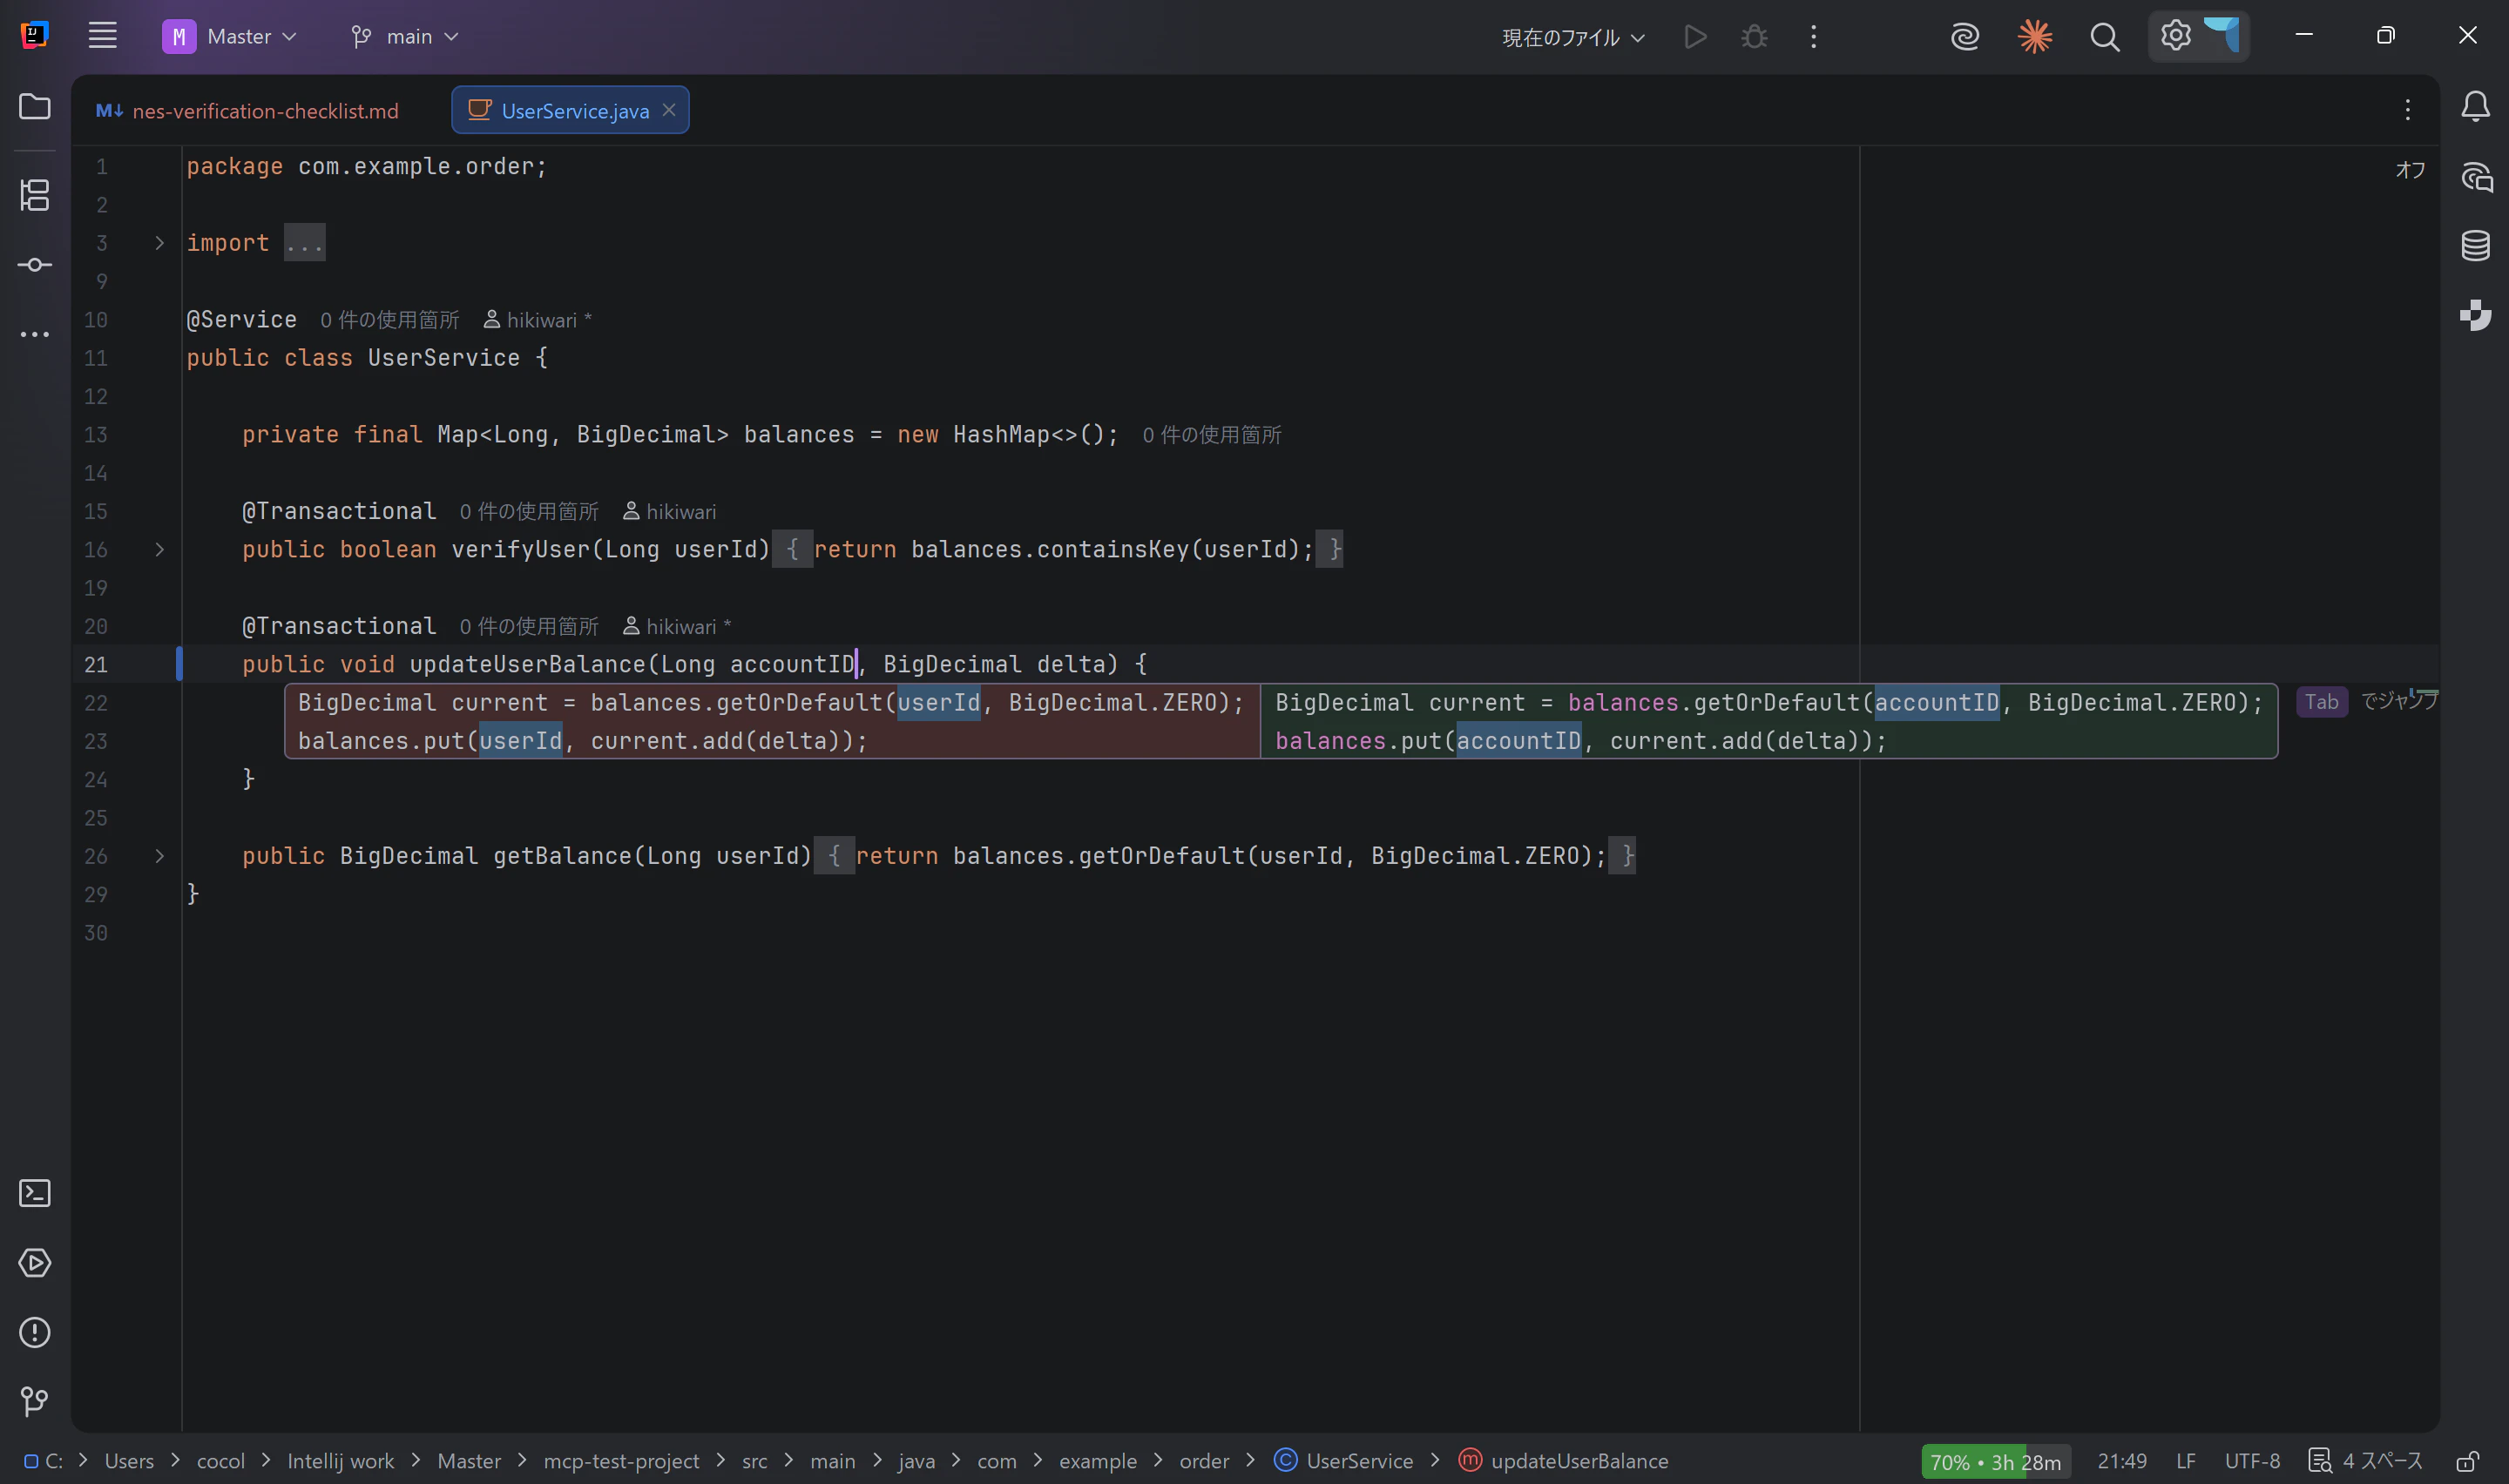
Task: Open the Structure tool window icon
Action: [x=35, y=195]
